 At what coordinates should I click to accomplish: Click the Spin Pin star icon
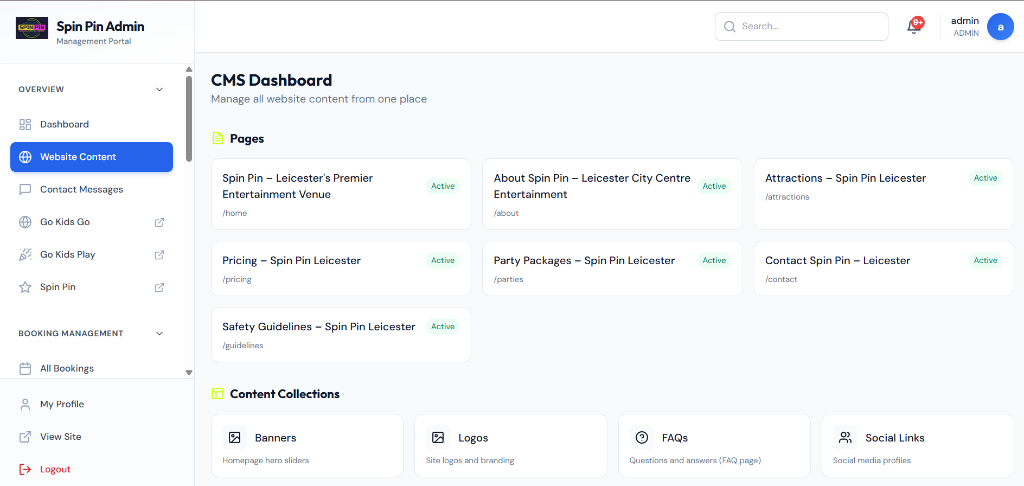pos(25,287)
